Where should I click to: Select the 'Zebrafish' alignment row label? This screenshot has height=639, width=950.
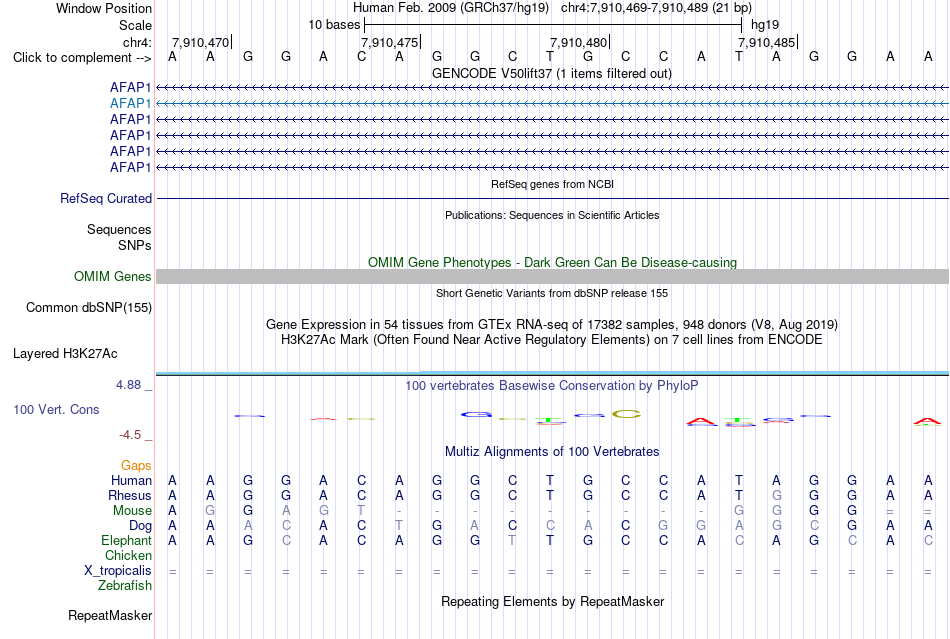[x=125, y=586]
